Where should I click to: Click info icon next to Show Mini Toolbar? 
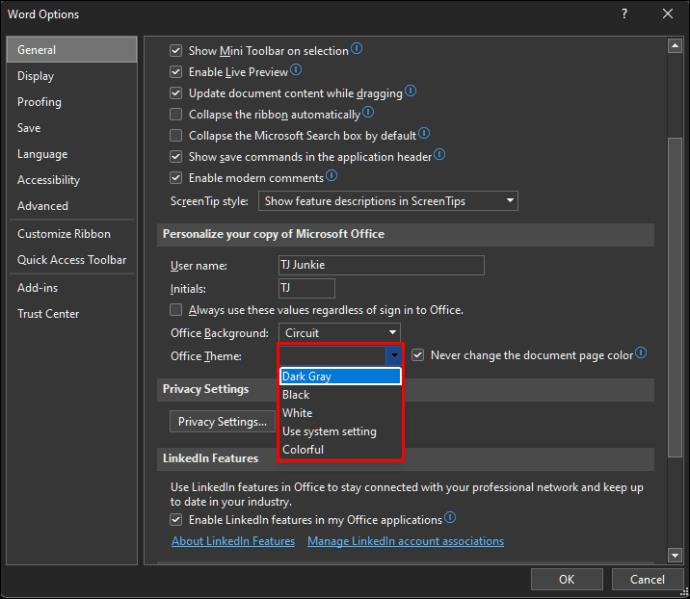[357, 48]
